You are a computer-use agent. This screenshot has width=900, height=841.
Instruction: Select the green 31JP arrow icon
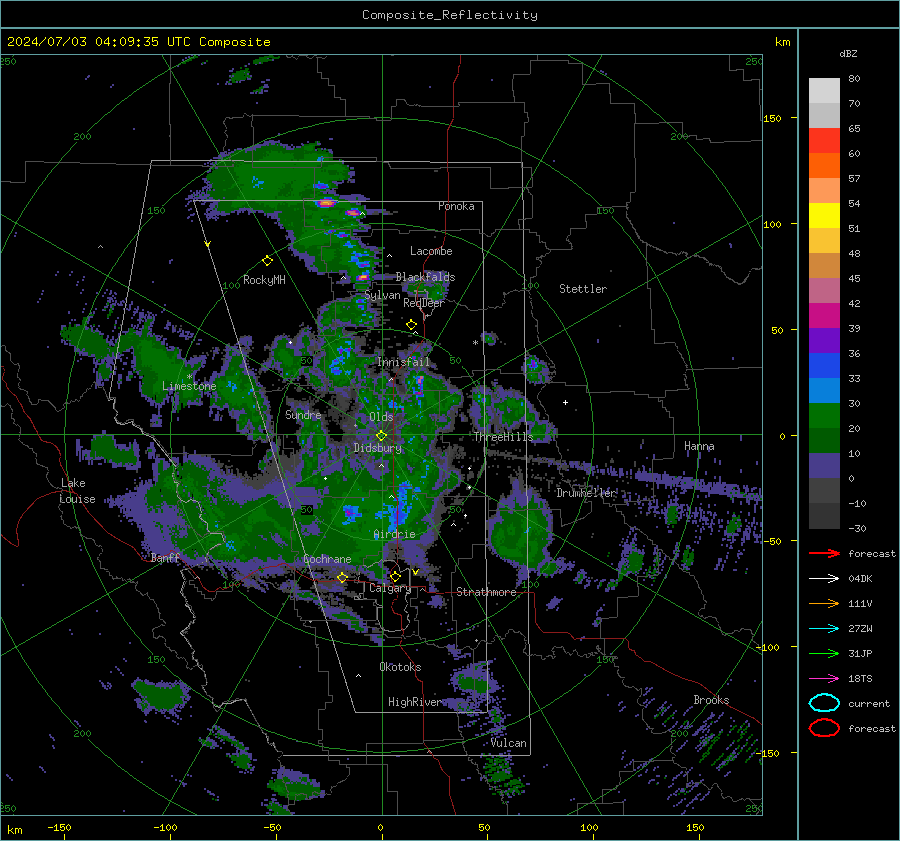pos(824,653)
